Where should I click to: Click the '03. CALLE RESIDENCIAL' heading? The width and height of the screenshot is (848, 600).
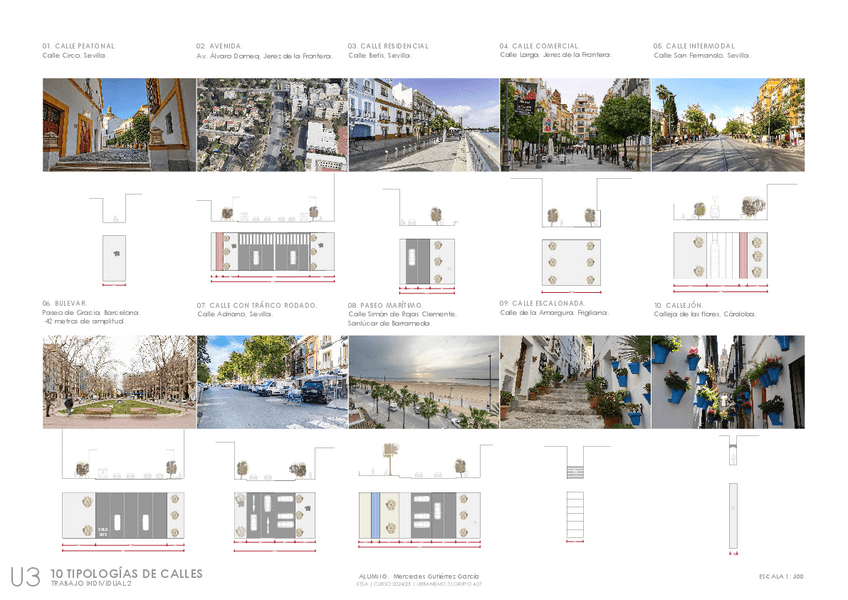(388, 46)
